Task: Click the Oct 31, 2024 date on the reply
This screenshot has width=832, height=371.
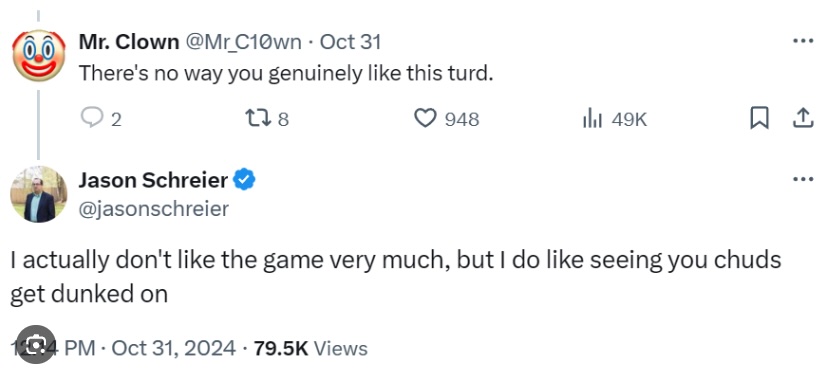Action: tap(174, 349)
